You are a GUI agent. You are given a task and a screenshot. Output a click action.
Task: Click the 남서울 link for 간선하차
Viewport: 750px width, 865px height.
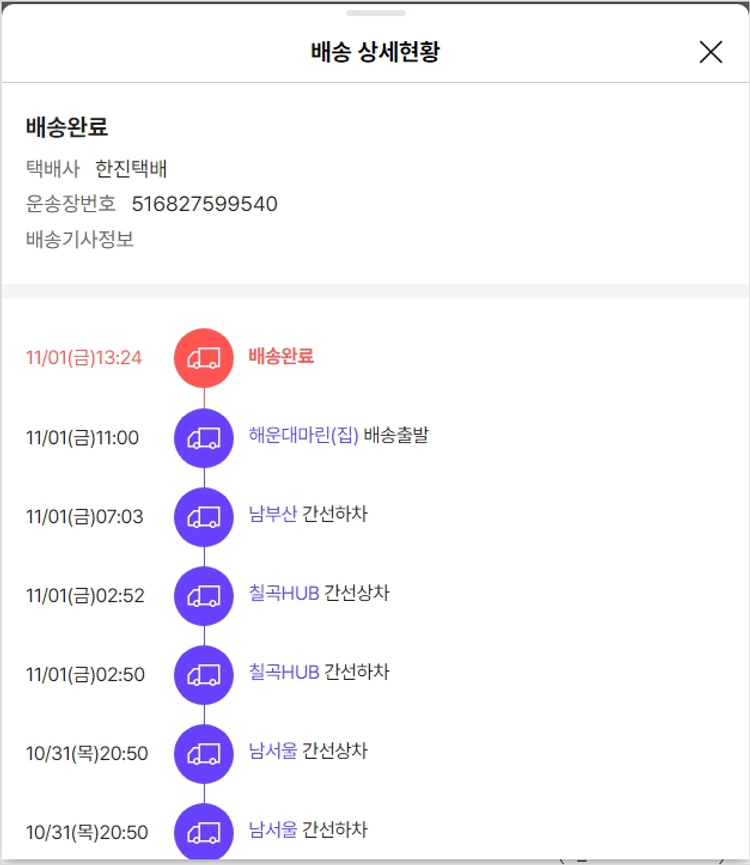tap(272, 831)
